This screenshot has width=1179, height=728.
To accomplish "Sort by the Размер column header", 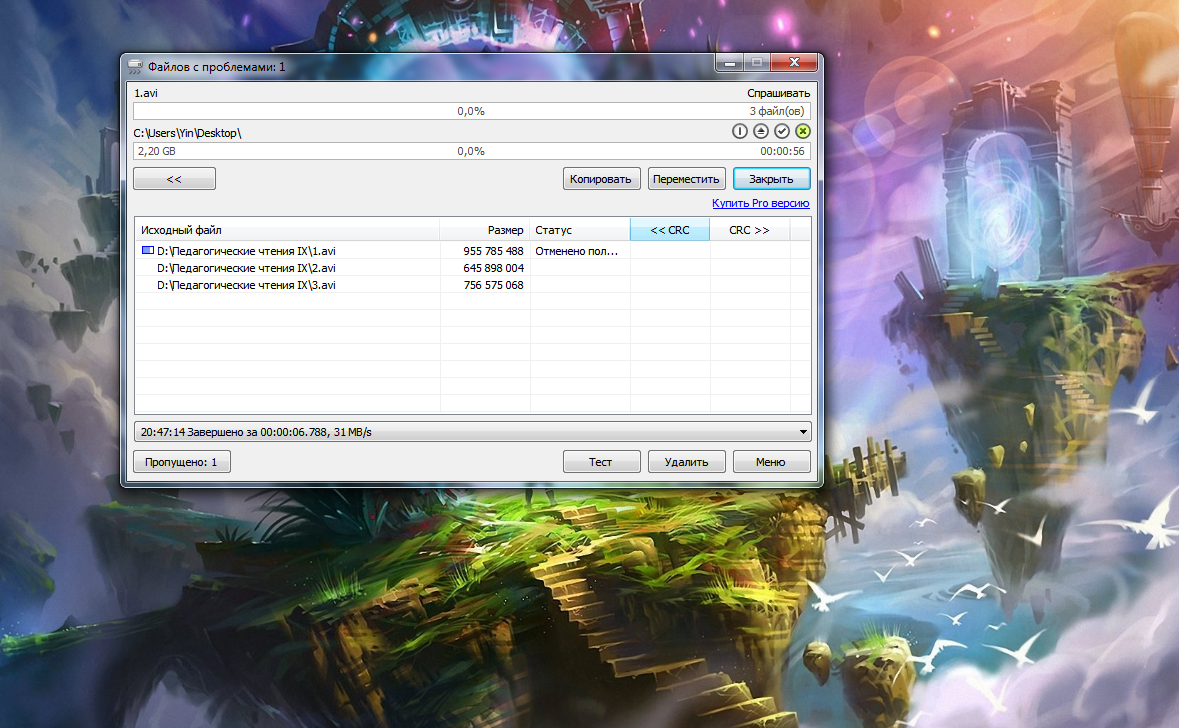I will pyautogui.click(x=485, y=230).
